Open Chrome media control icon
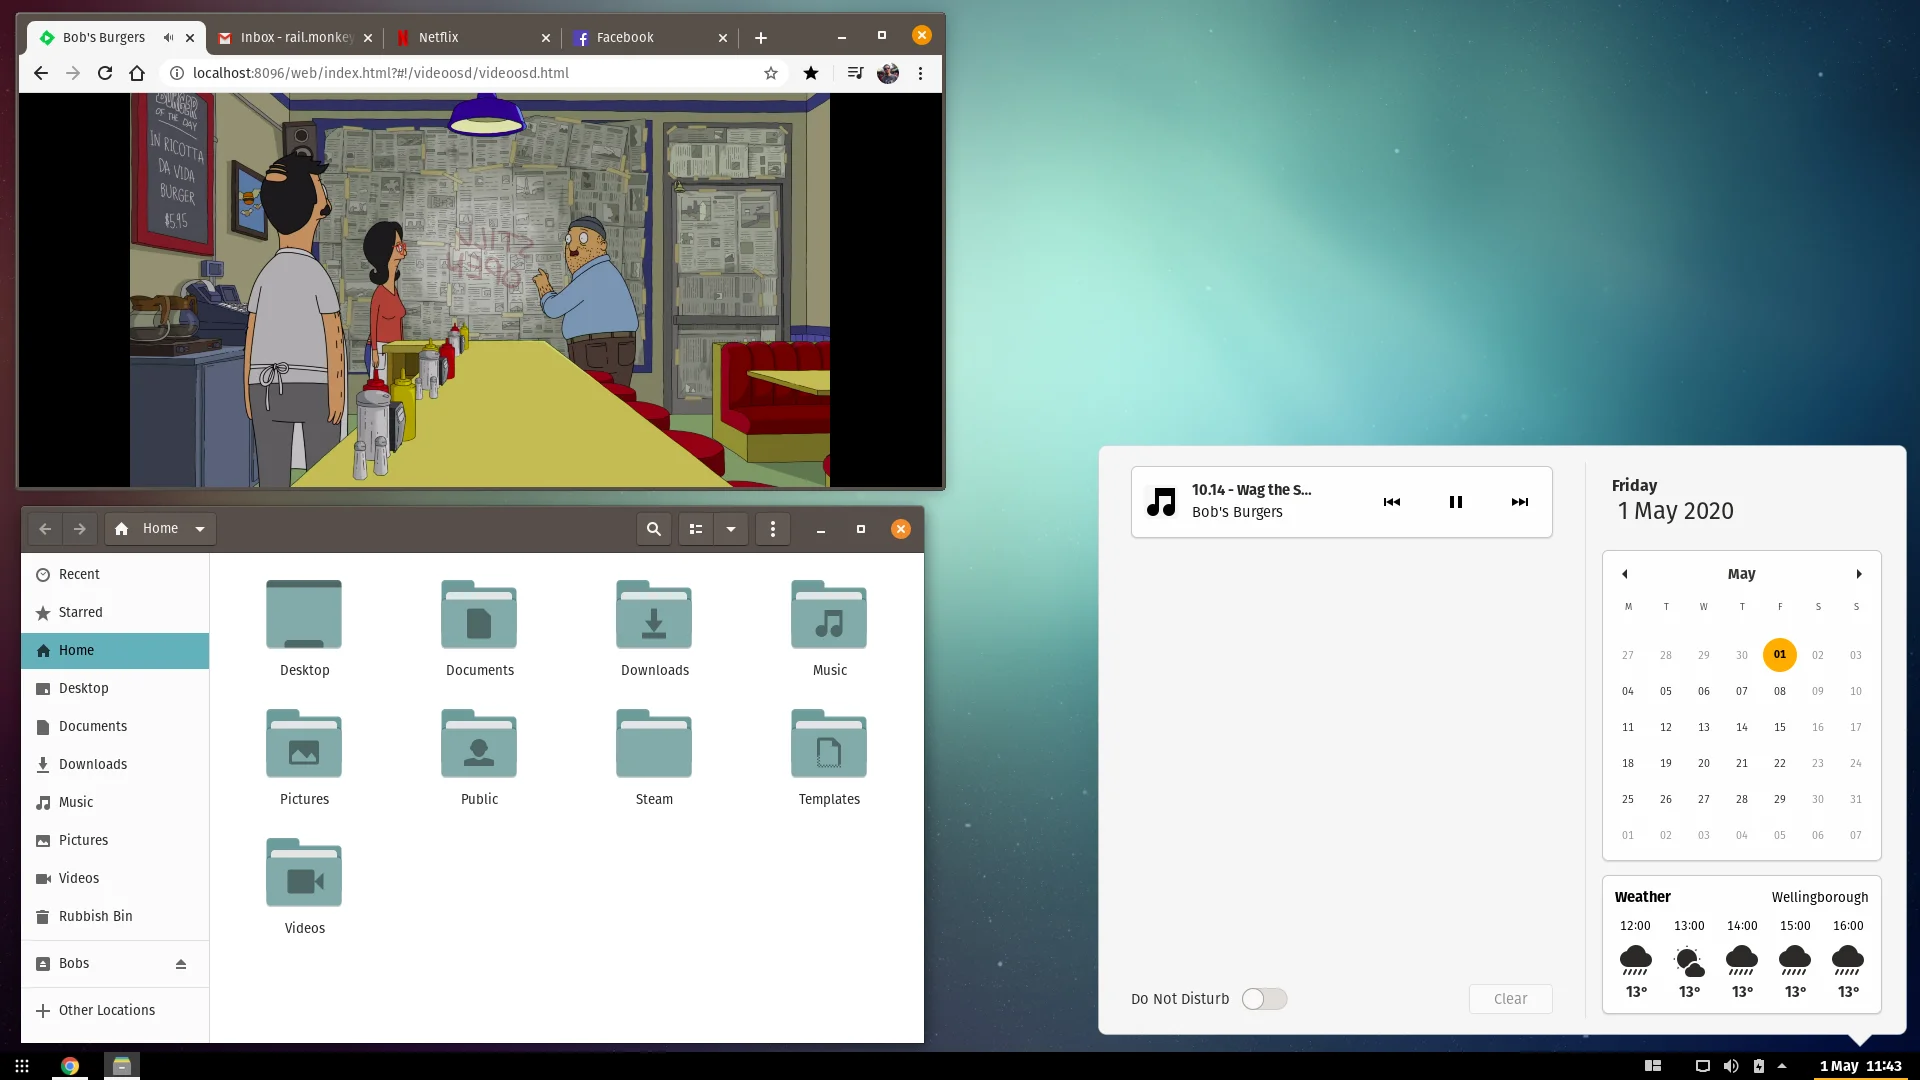 pos(855,73)
